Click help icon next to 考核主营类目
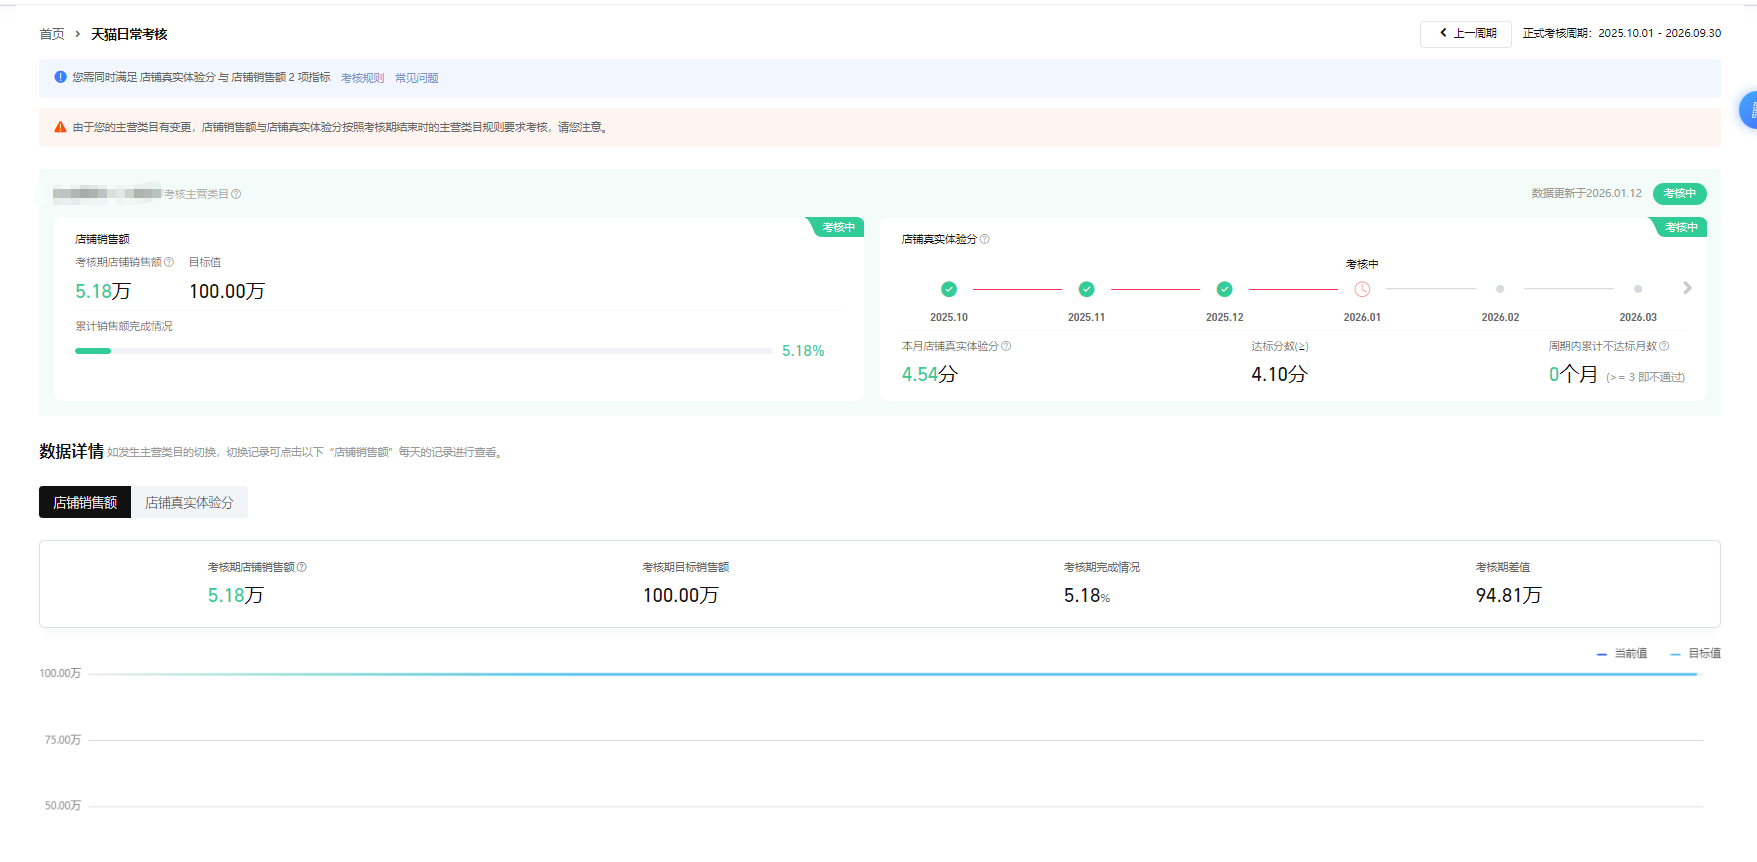Screen dimensions: 1757x862 coord(236,194)
